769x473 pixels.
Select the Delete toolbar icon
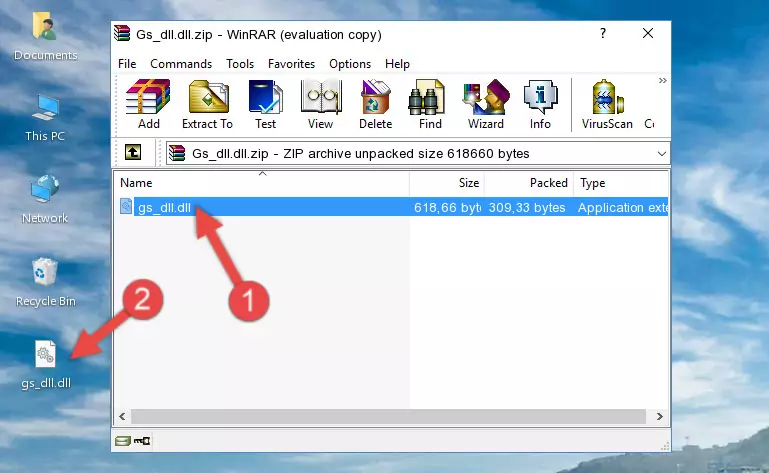376,104
